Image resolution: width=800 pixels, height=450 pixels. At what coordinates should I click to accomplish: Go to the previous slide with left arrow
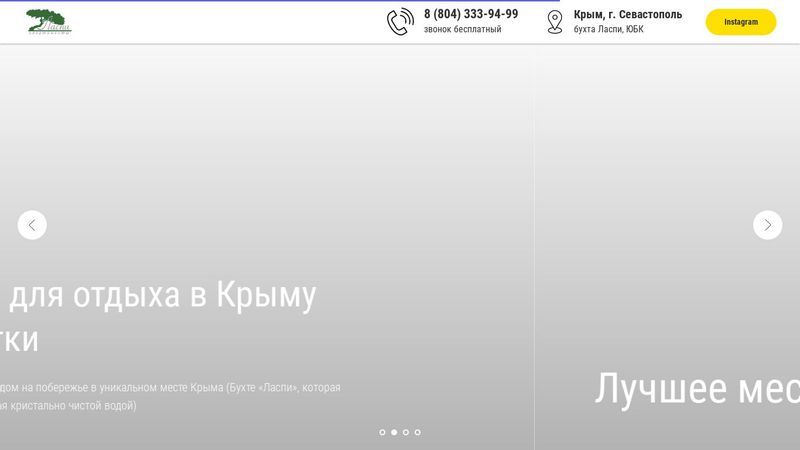[x=32, y=225]
